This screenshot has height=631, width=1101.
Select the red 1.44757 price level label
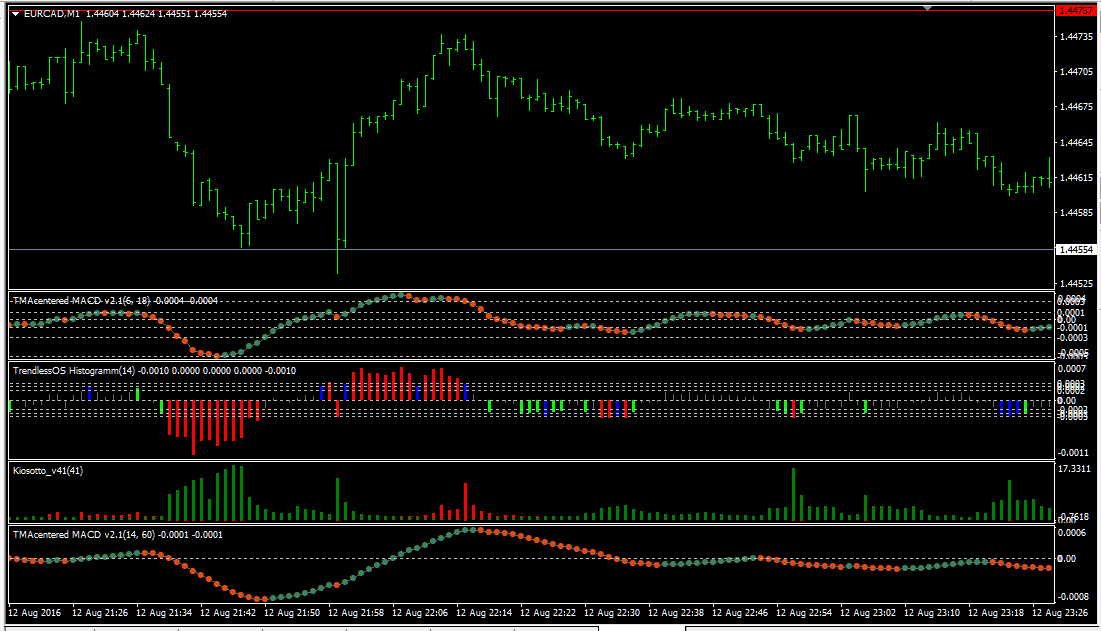pos(1075,11)
